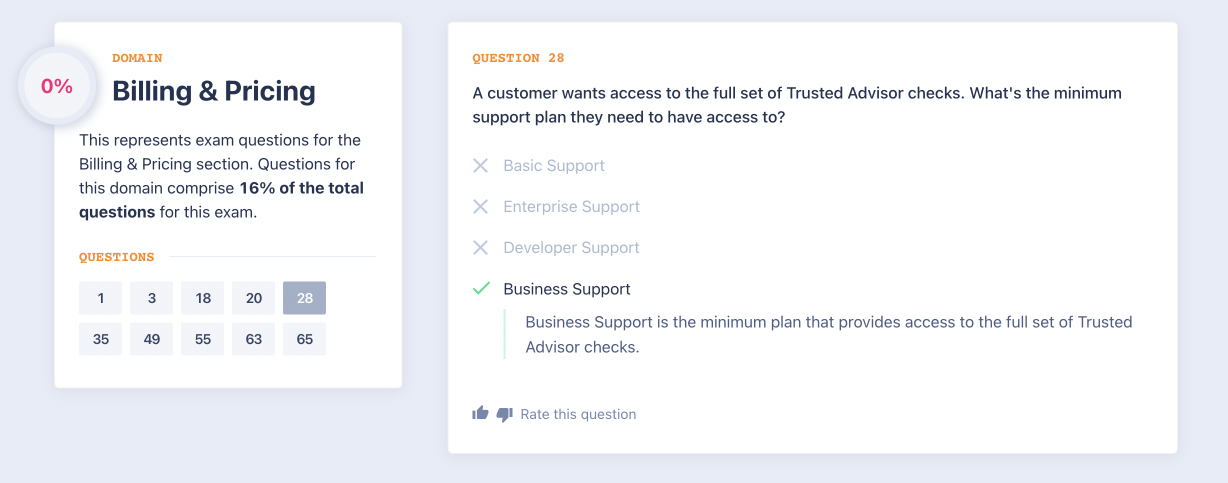Choose the Enterprise Support answer
The width and height of the screenshot is (1228, 483).
tap(571, 206)
